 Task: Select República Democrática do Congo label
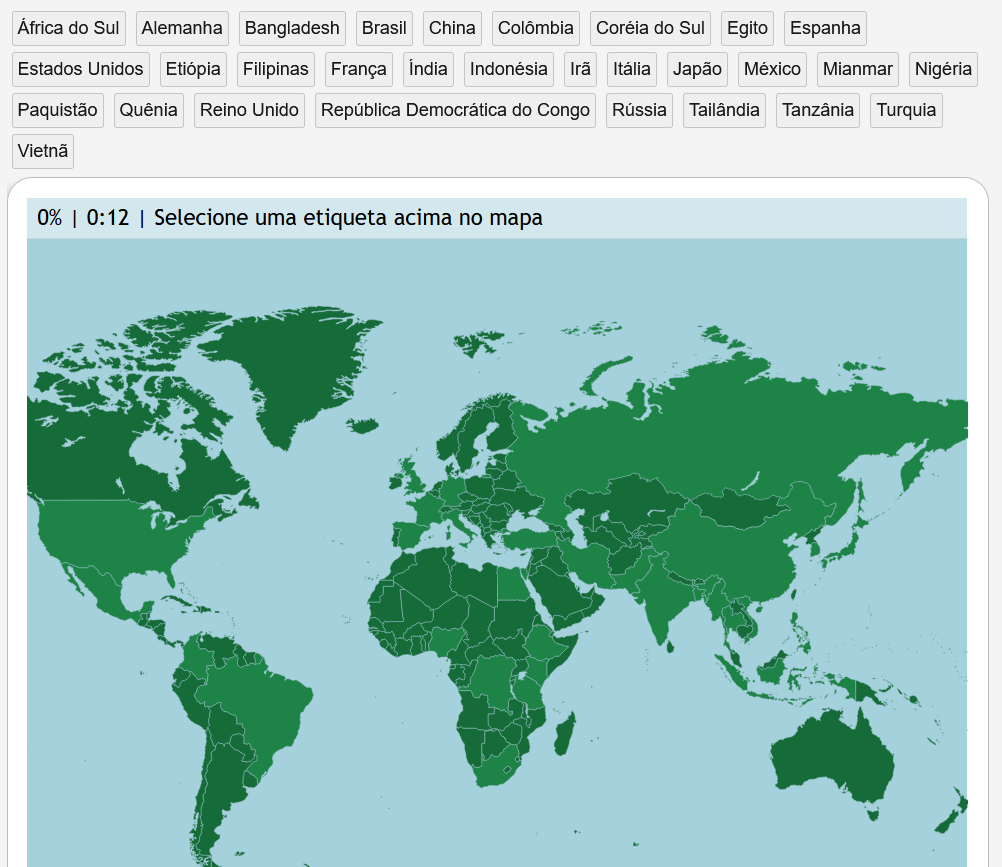pyautogui.click(x=455, y=110)
